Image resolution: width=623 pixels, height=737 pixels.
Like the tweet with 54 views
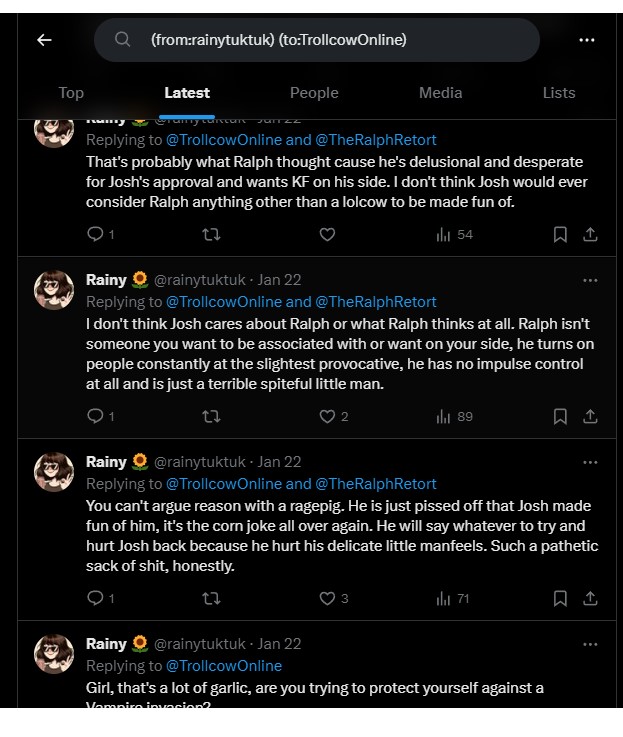327,234
